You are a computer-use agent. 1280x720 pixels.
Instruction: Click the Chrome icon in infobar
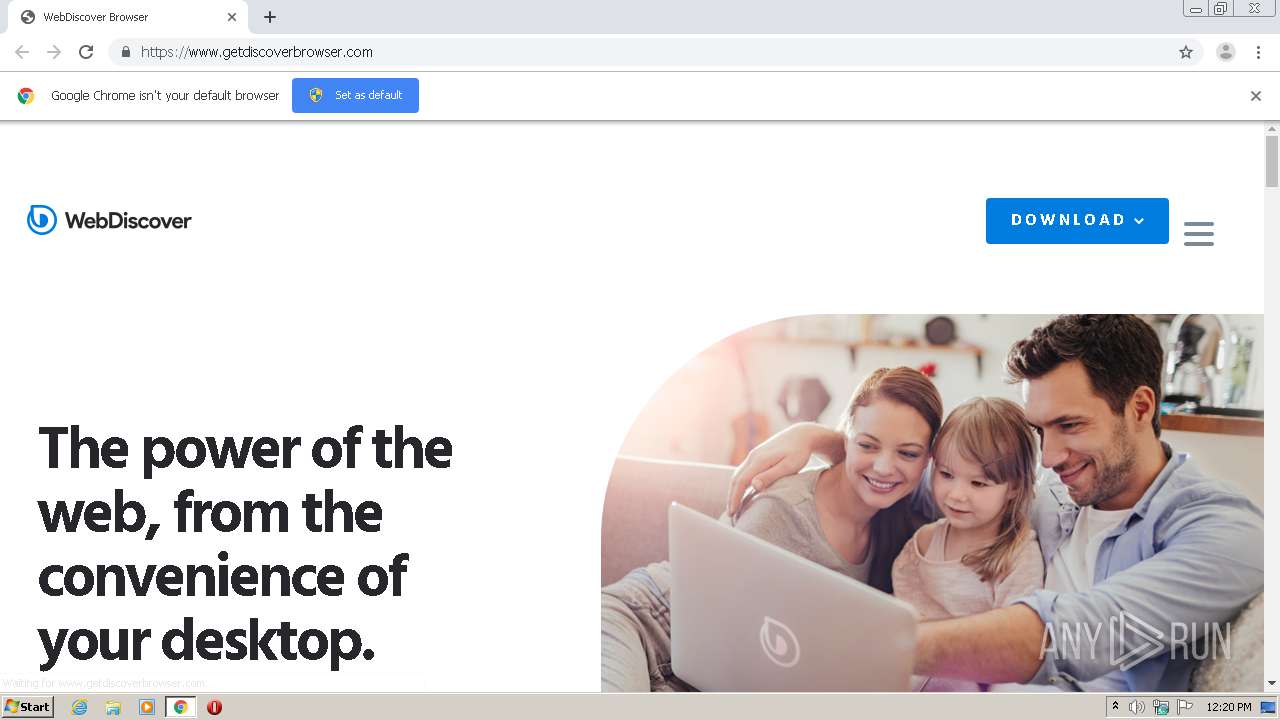[26, 96]
